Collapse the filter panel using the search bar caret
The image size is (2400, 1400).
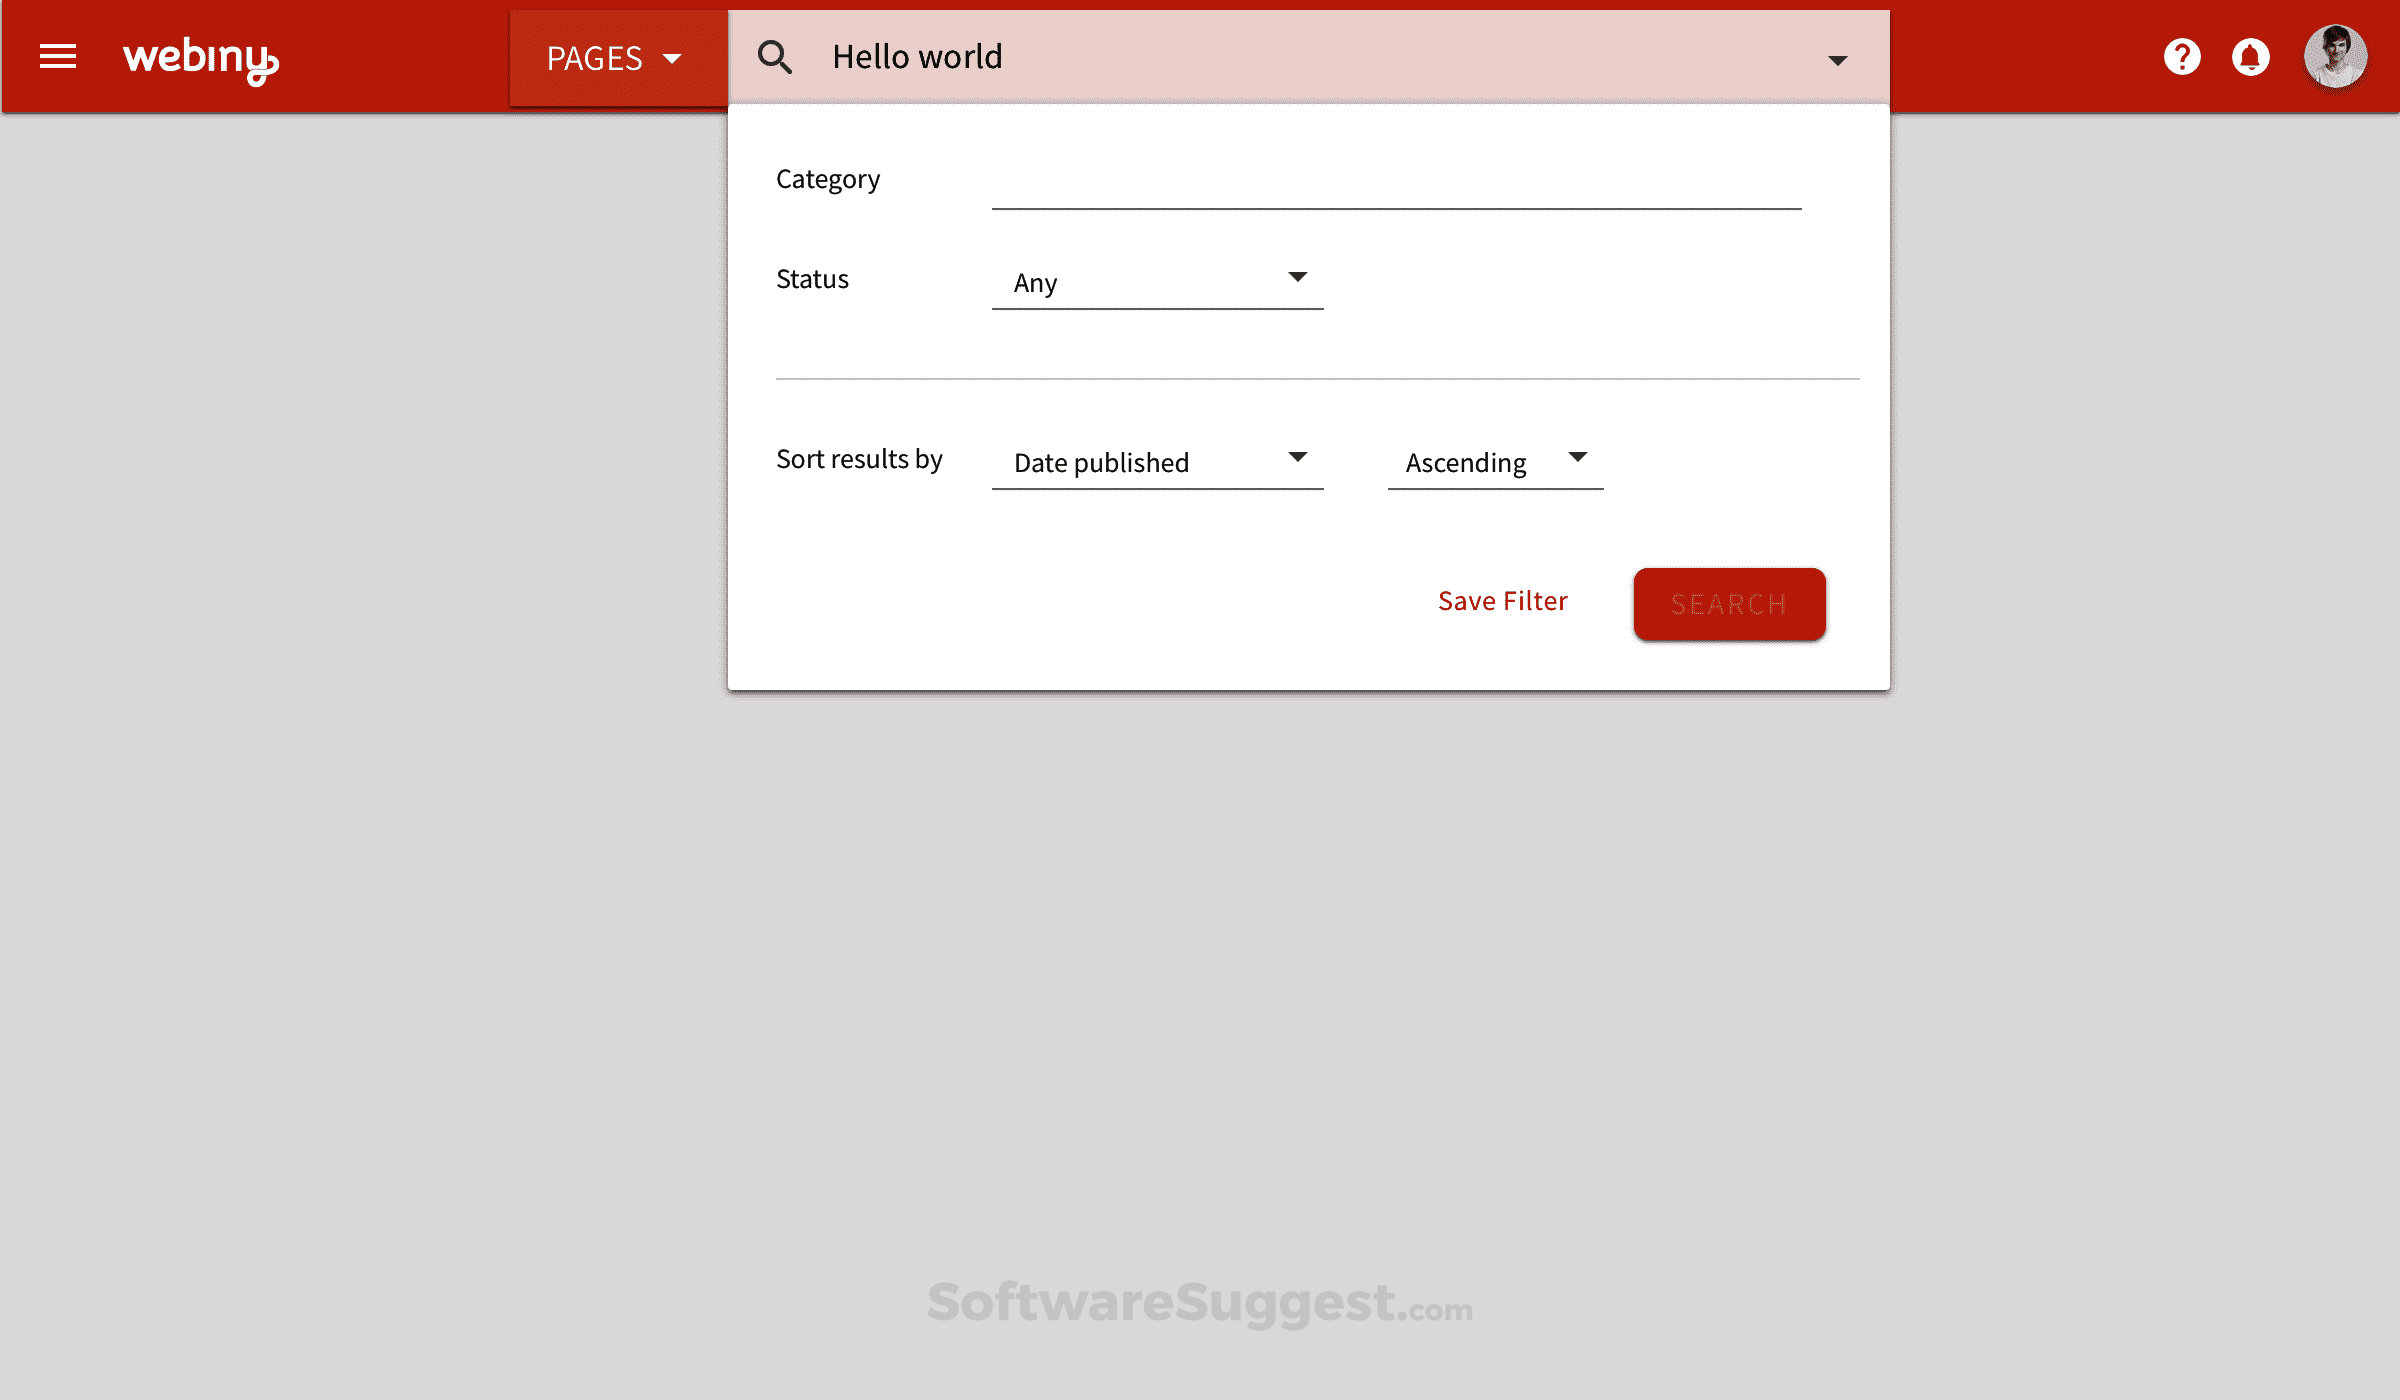[1837, 60]
